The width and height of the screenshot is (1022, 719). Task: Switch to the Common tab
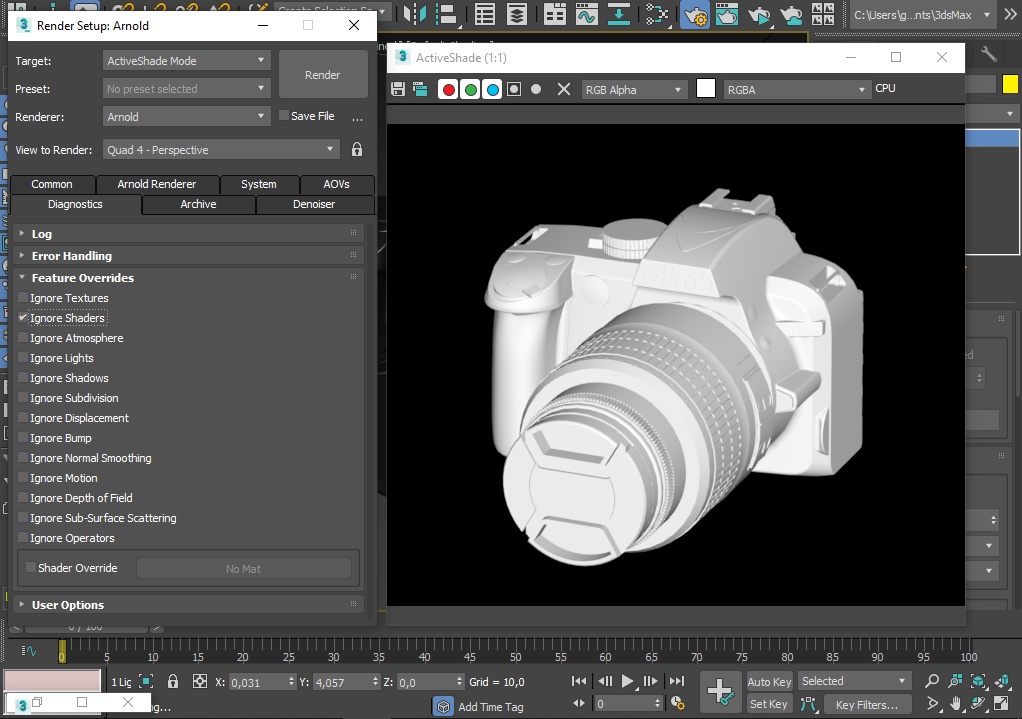52,184
